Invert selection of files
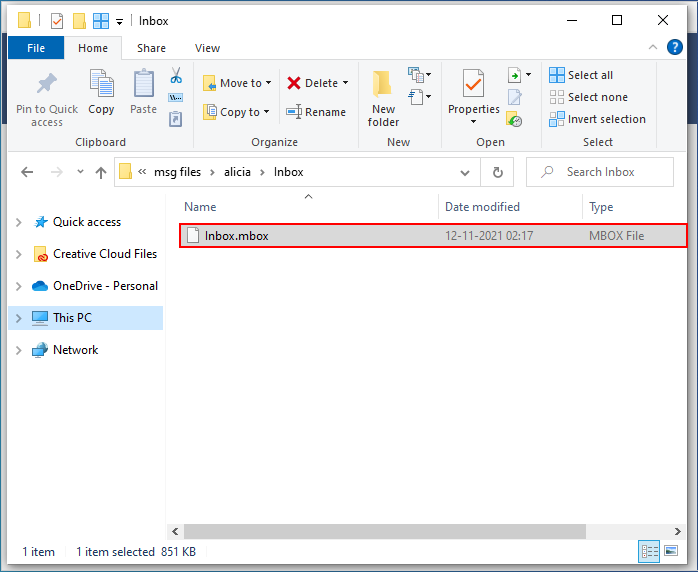698x572 pixels. (597, 119)
